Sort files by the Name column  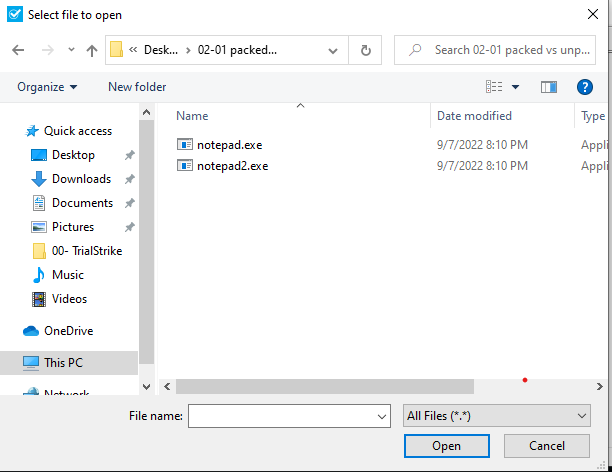[x=192, y=116]
